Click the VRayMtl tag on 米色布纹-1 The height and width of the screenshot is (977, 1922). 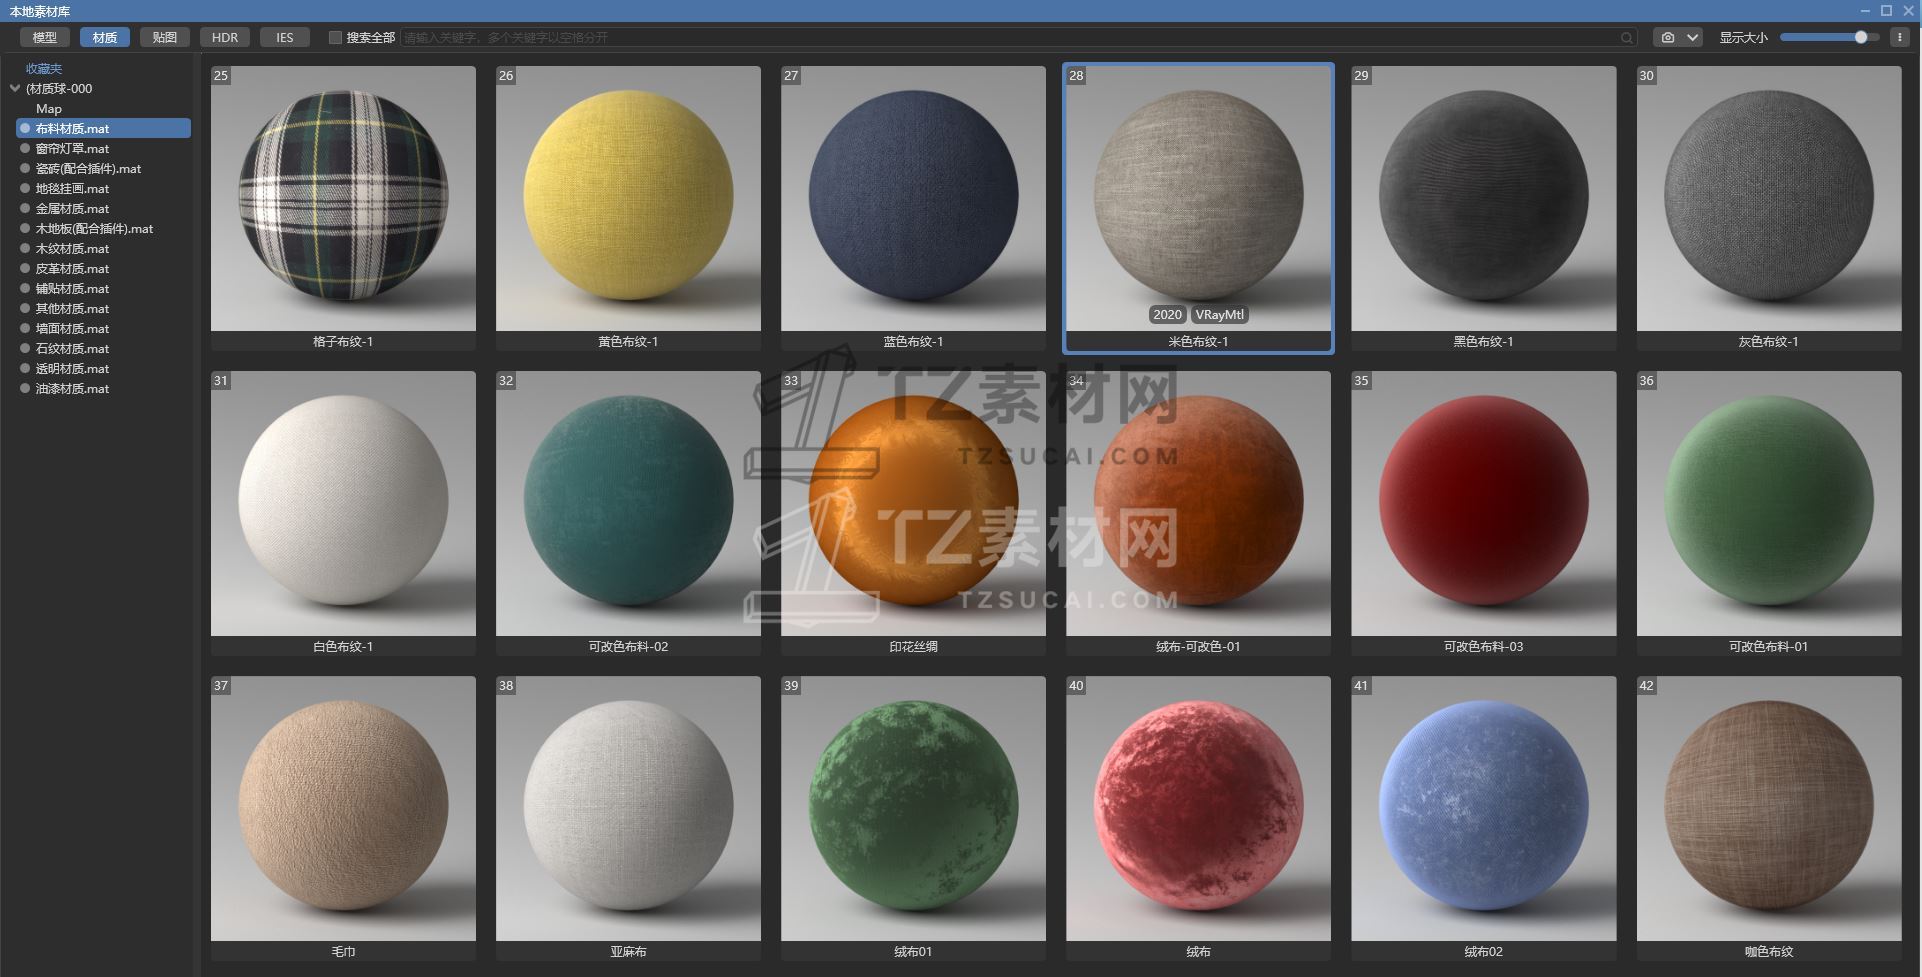tap(1219, 314)
